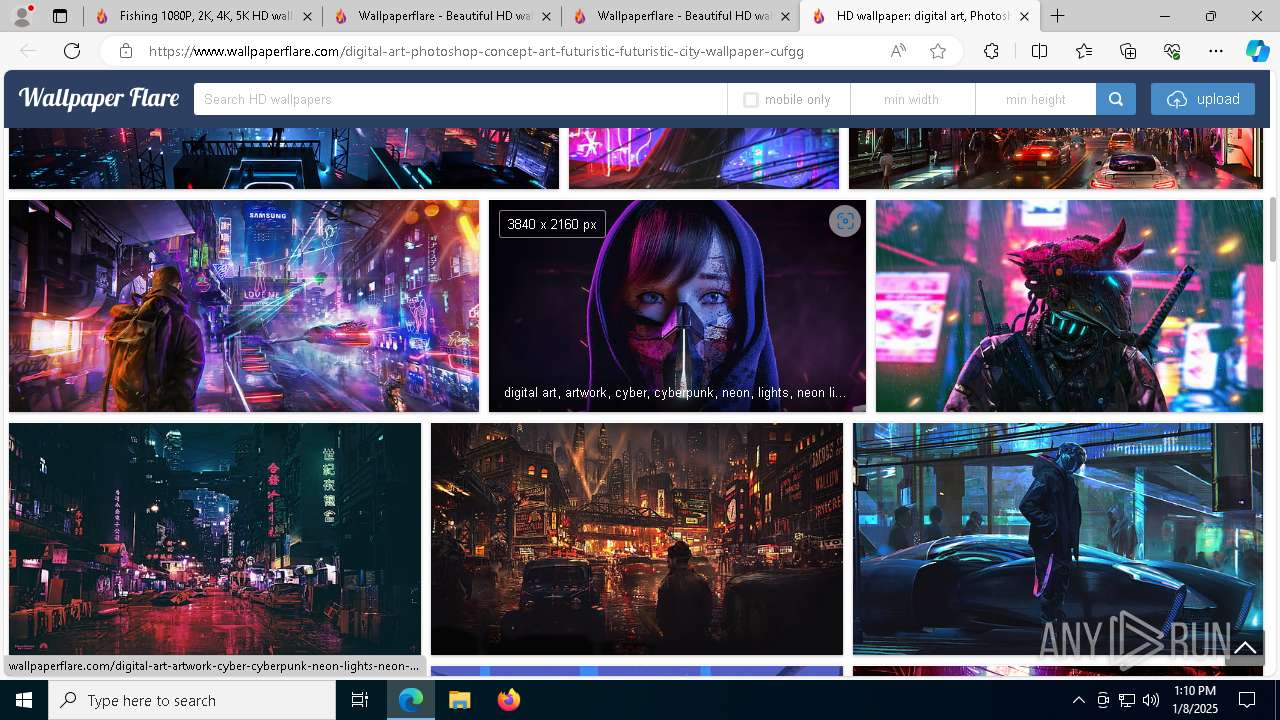Open the blue futuristic car wallpaper

point(1058,539)
